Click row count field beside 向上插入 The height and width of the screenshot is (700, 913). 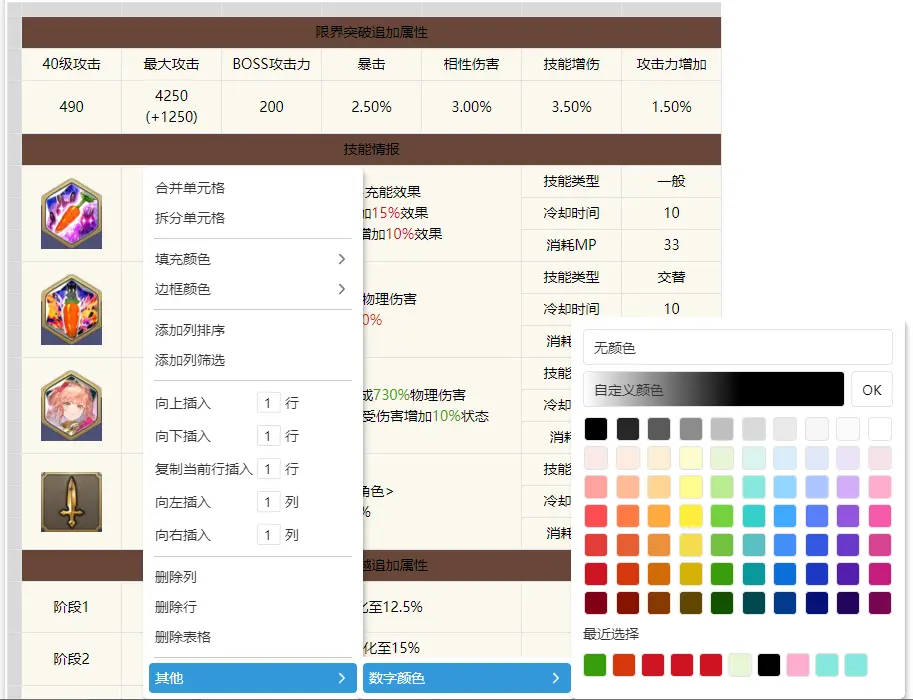[268, 403]
